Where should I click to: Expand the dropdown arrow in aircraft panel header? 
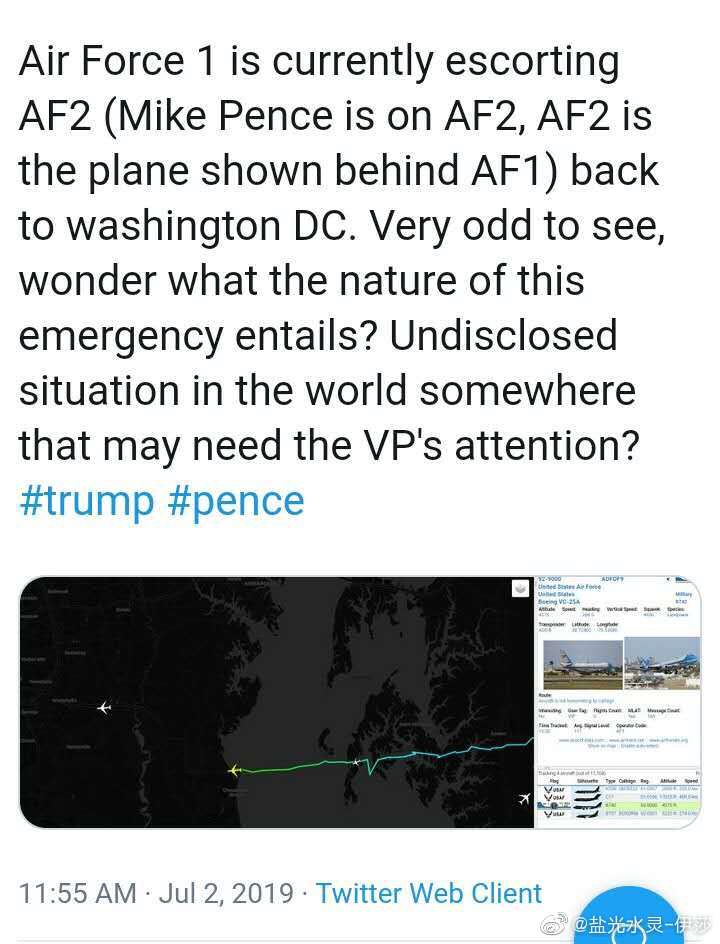click(x=668, y=579)
